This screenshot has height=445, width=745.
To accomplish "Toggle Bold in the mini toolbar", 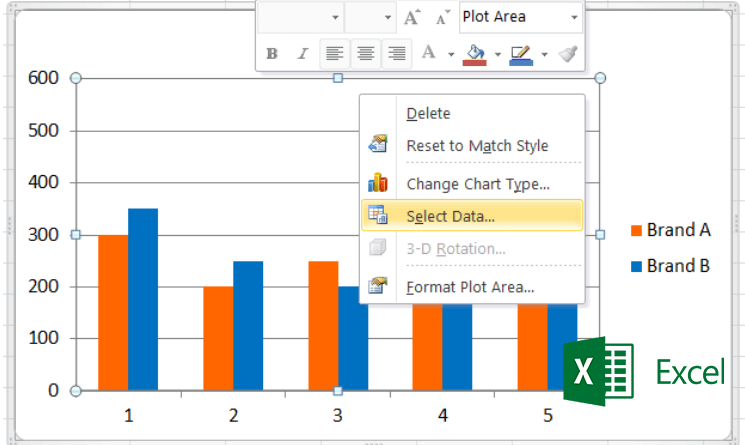I will click(x=272, y=54).
